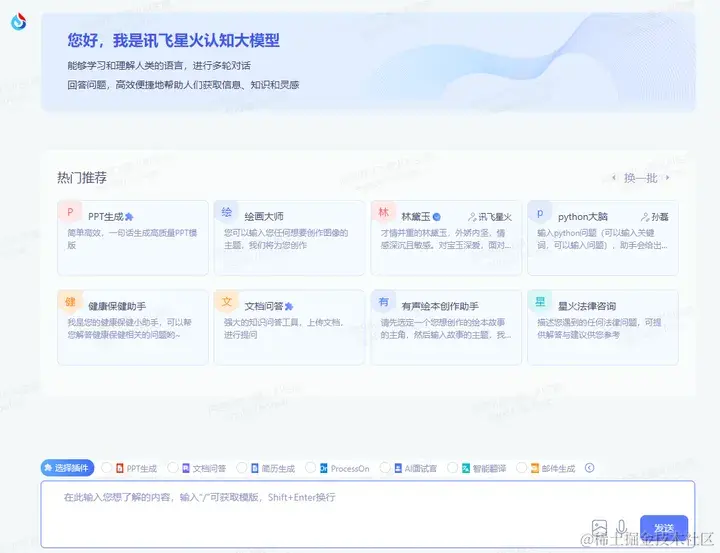The image size is (720, 553).
Task: Collapse the plugin bar with circled arrow
Action: pyautogui.click(x=590, y=468)
